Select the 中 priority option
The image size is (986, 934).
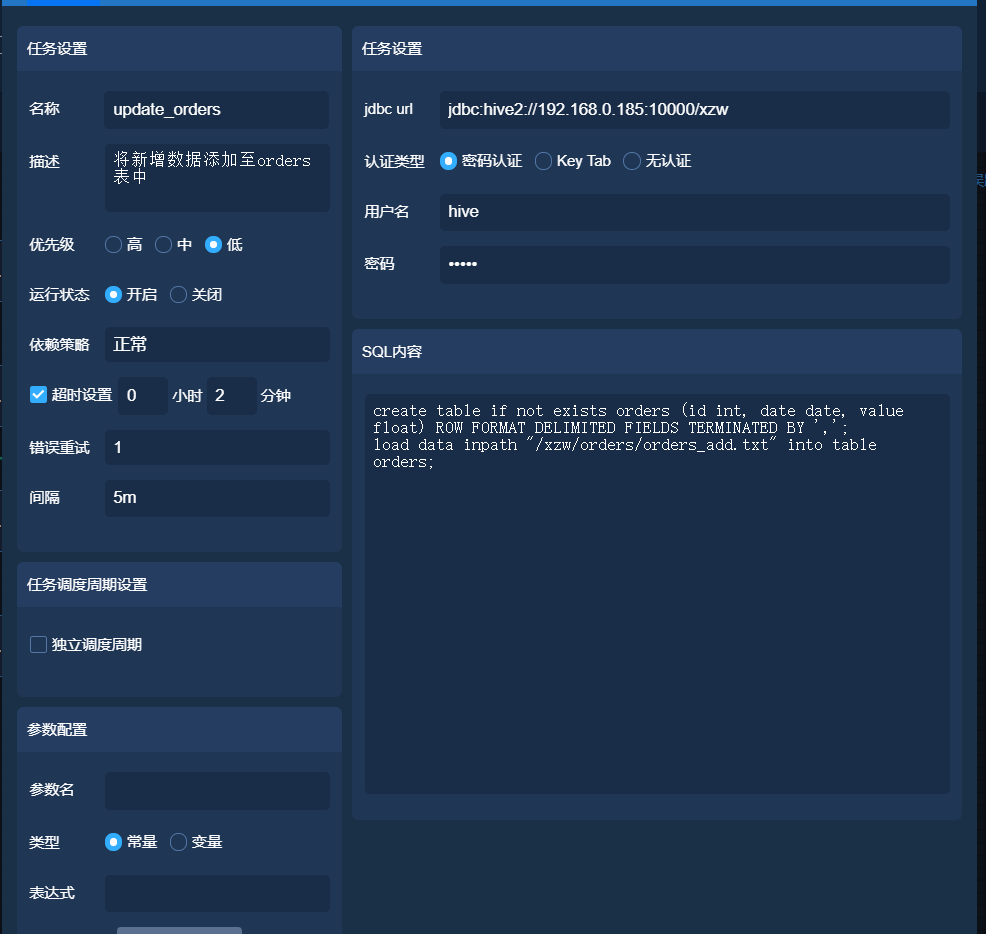161,244
